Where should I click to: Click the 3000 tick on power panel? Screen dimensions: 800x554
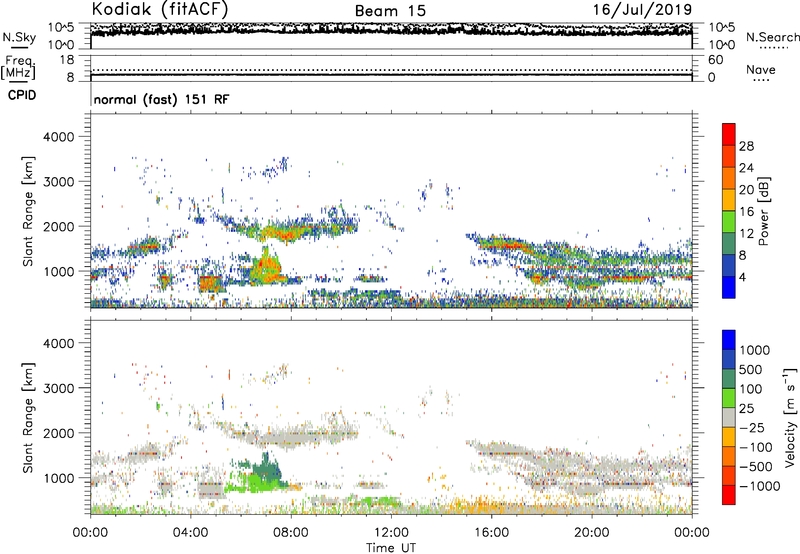click(59, 182)
